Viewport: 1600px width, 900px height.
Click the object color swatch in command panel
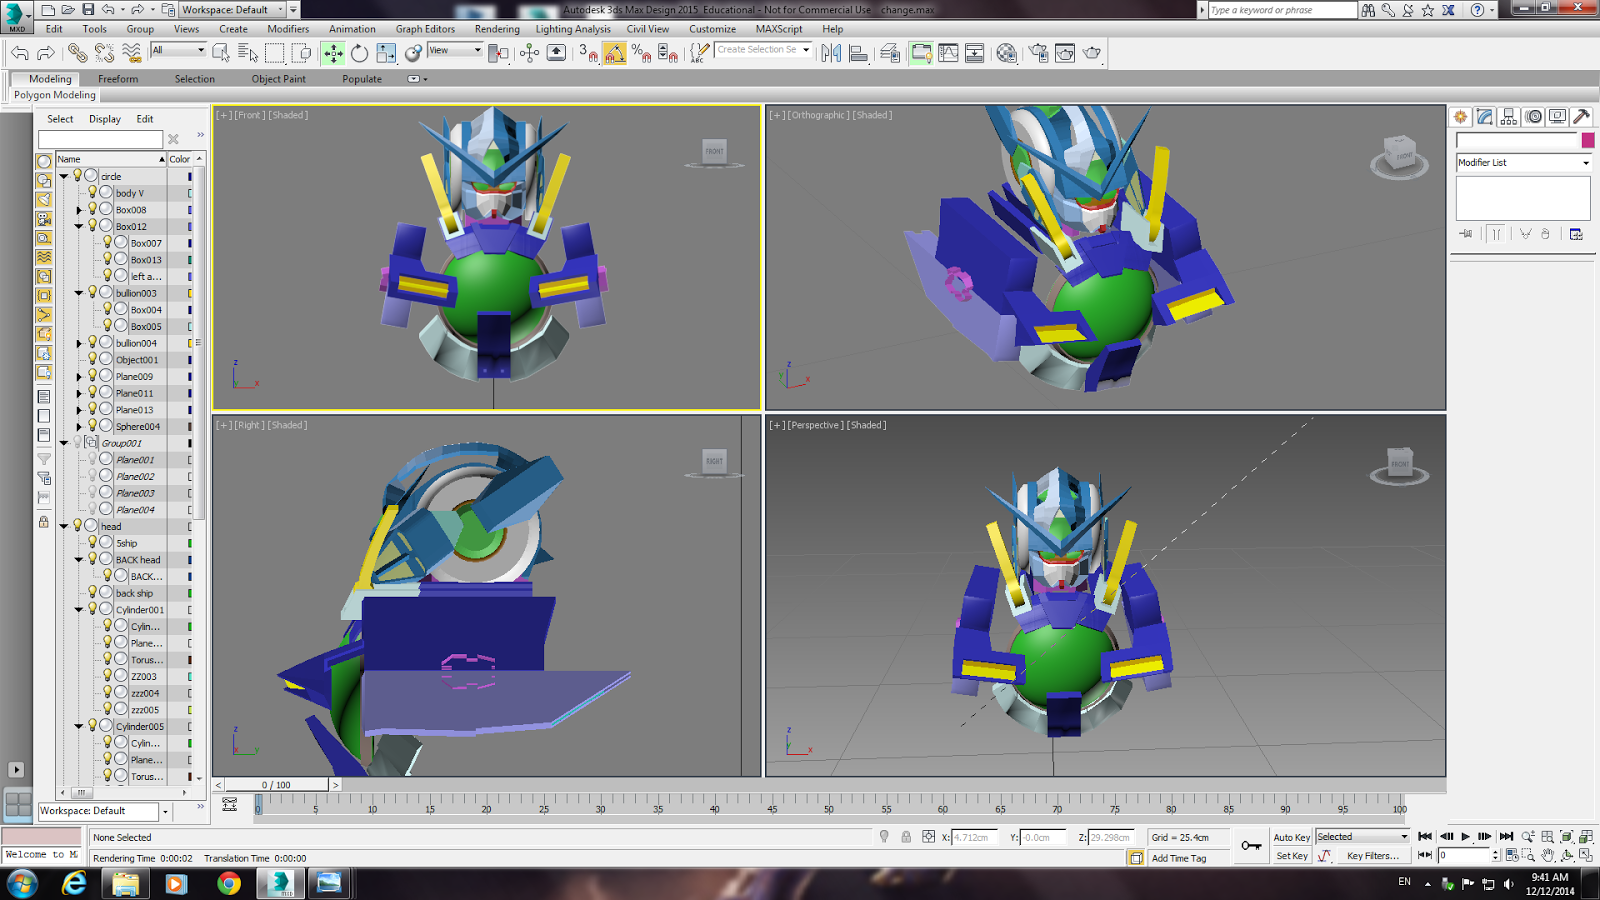coord(1587,141)
